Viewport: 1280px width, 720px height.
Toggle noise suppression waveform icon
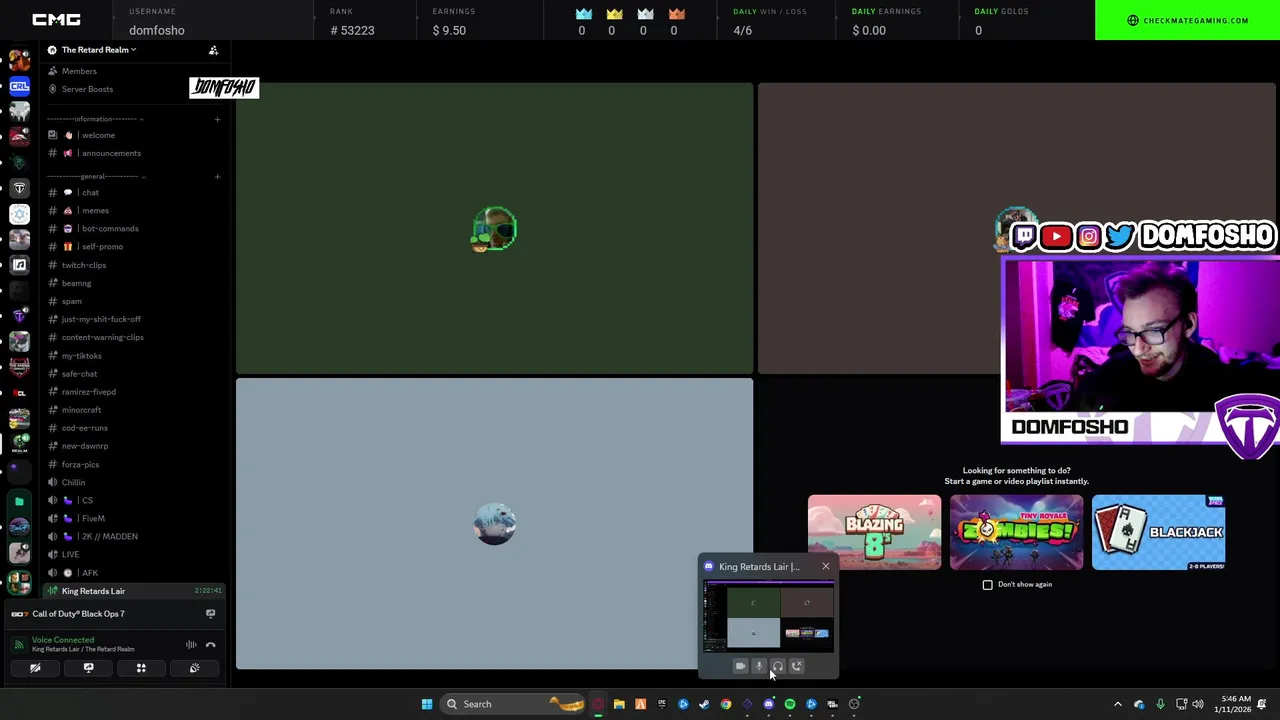point(191,645)
